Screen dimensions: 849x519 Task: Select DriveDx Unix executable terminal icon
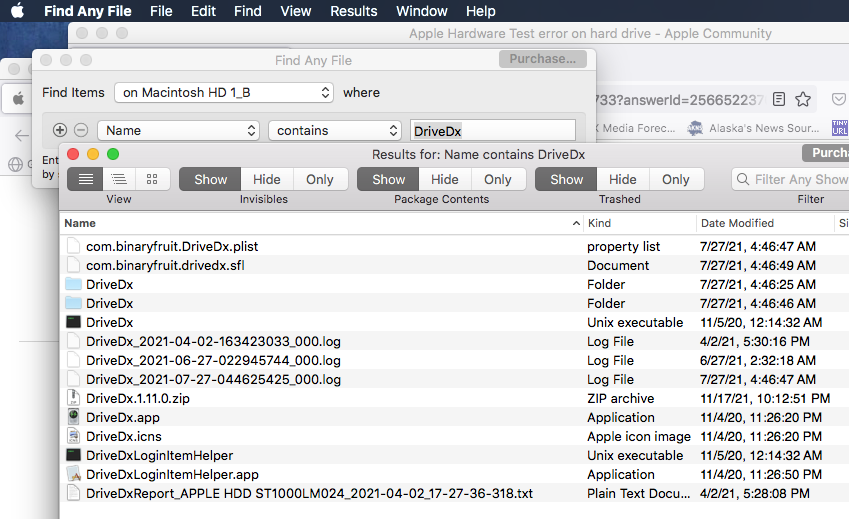73,322
